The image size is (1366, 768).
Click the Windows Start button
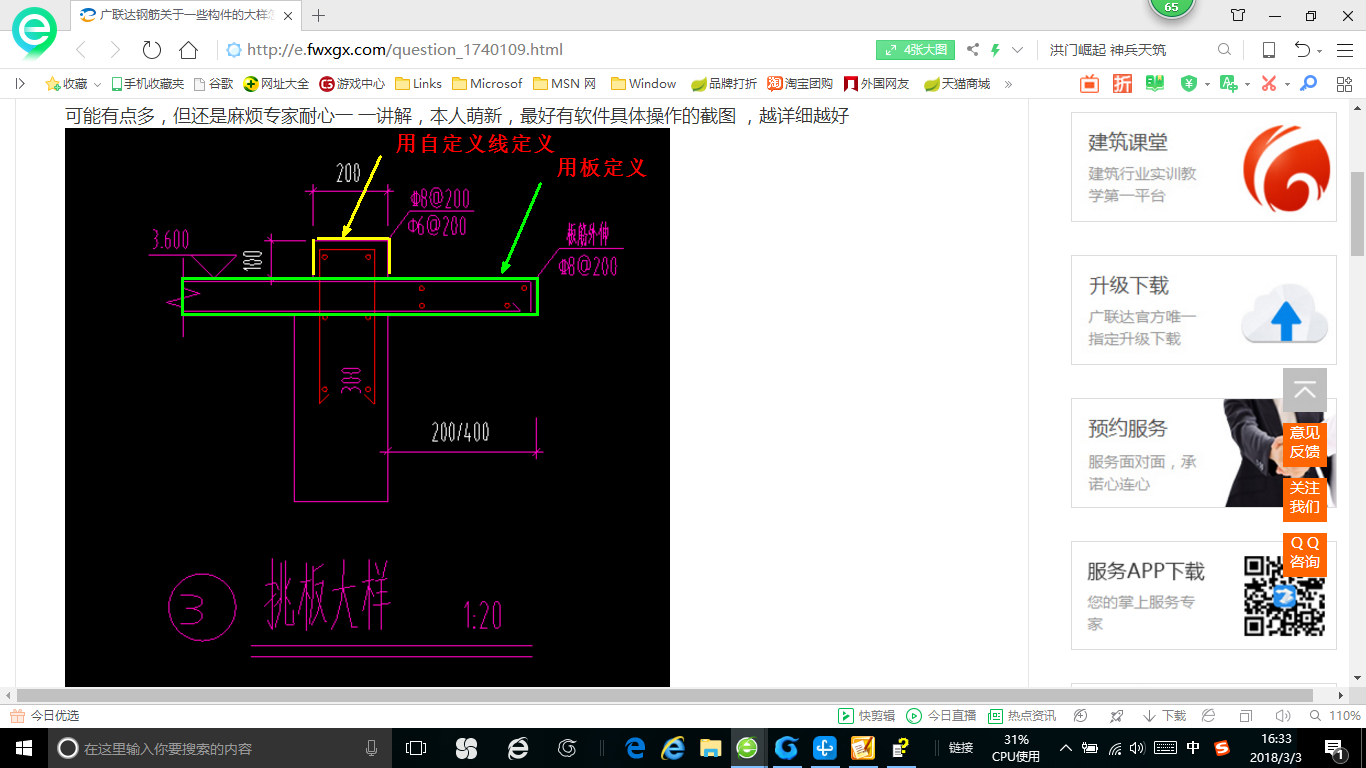pos(23,747)
